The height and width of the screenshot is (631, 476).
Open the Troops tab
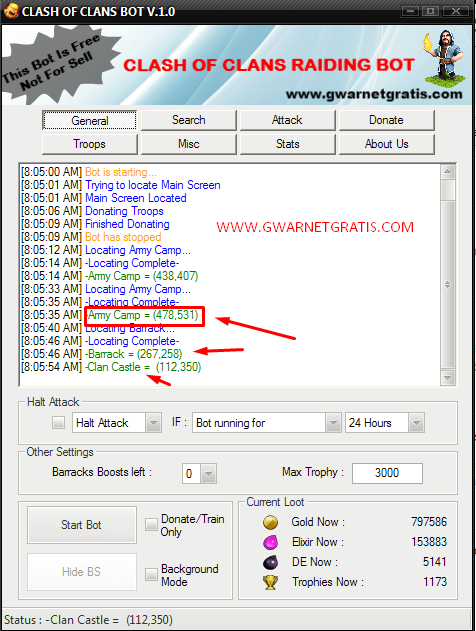click(x=90, y=144)
